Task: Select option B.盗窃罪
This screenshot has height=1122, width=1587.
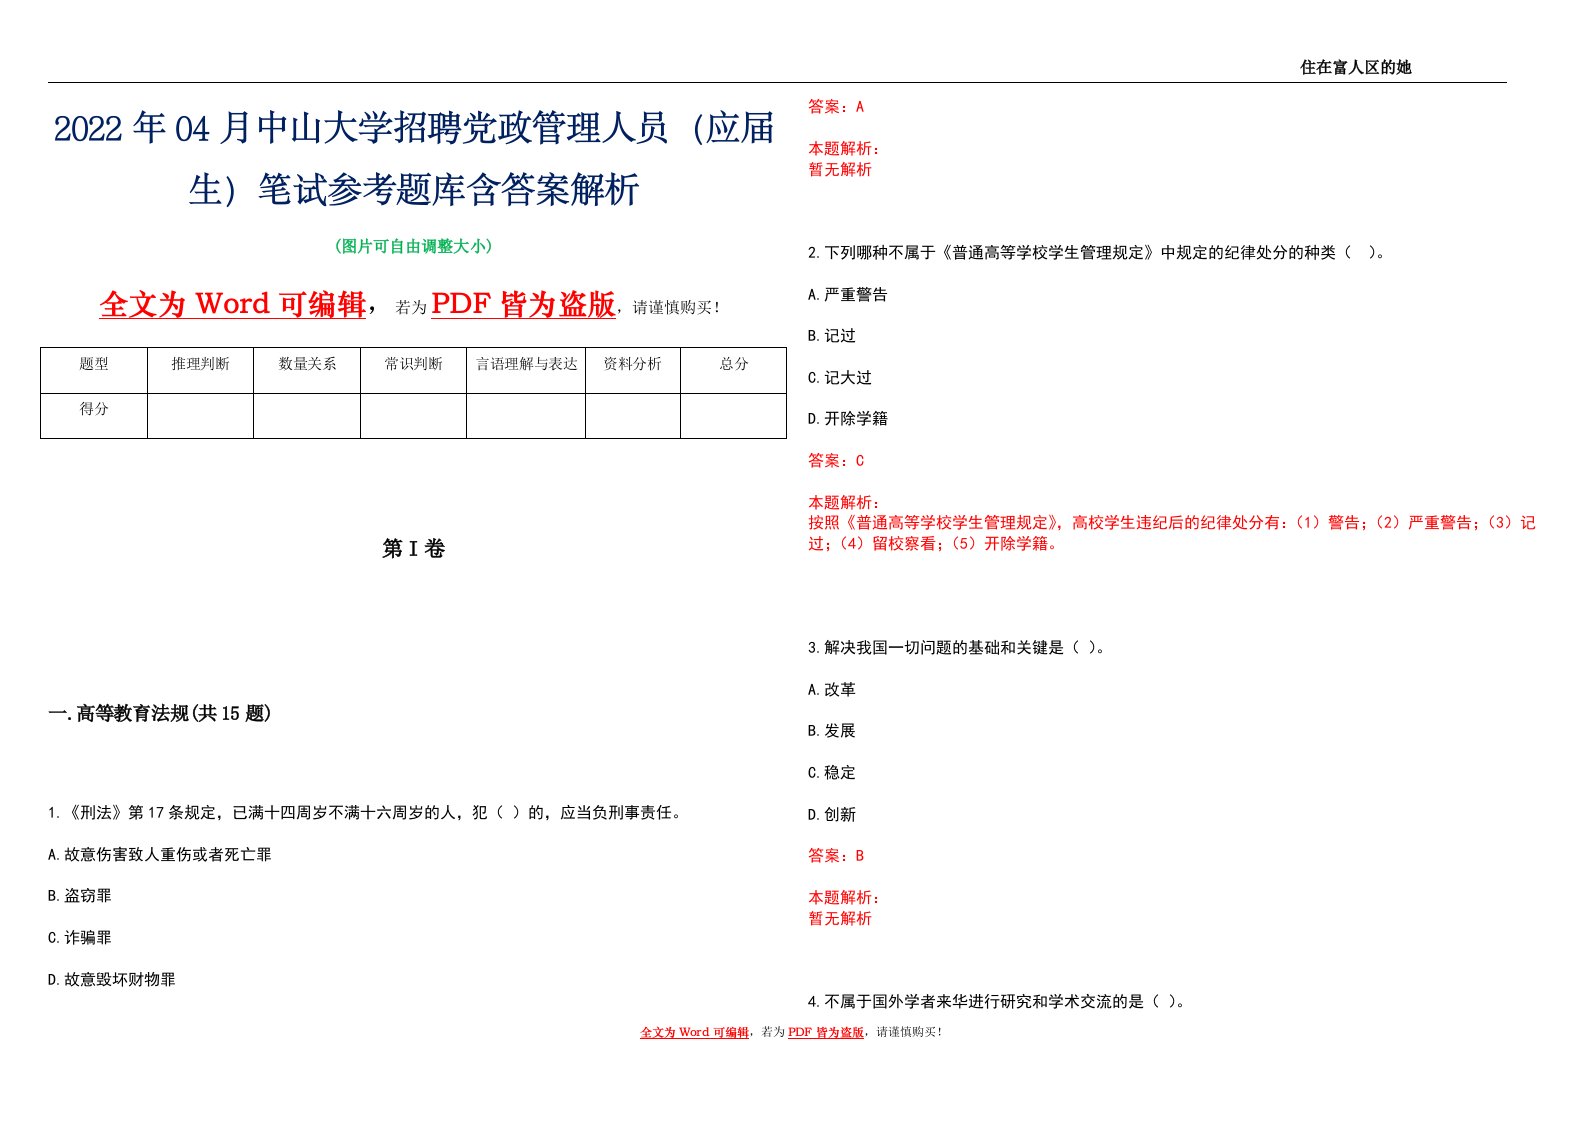Action: coord(79,896)
